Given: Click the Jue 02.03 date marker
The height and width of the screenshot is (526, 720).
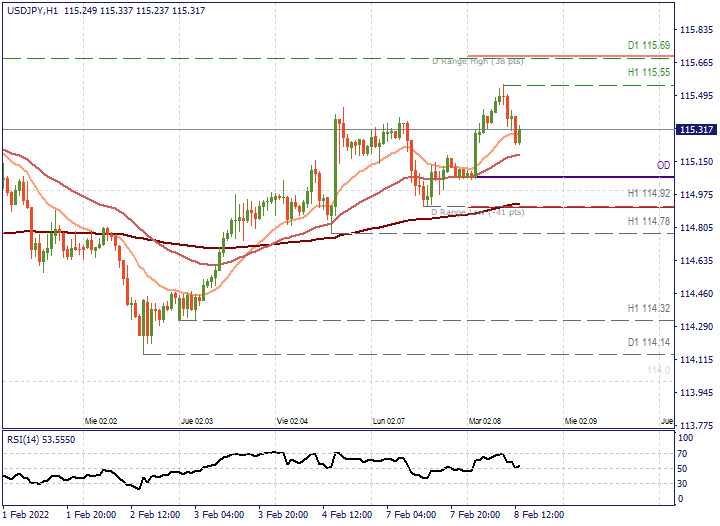Looking at the screenshot, I should pyautogui.click(x=197, y=421).
